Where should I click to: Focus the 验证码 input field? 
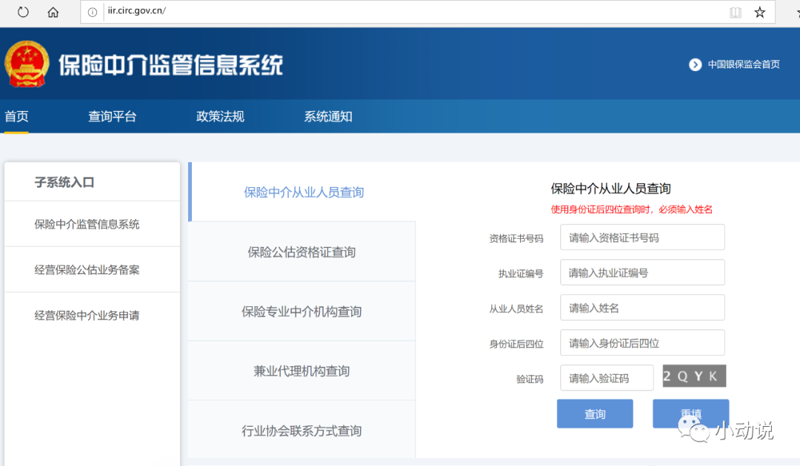click(x=607, y=378)
